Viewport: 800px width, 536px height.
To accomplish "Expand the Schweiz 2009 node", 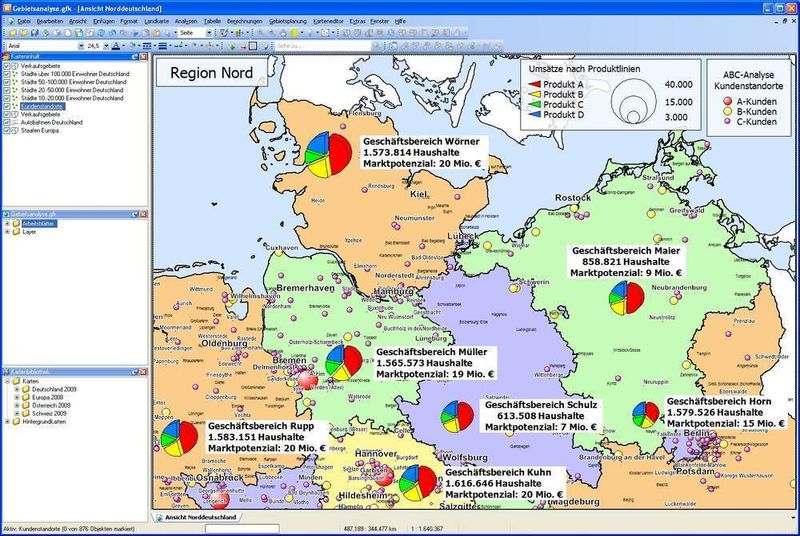I will 17,414.
